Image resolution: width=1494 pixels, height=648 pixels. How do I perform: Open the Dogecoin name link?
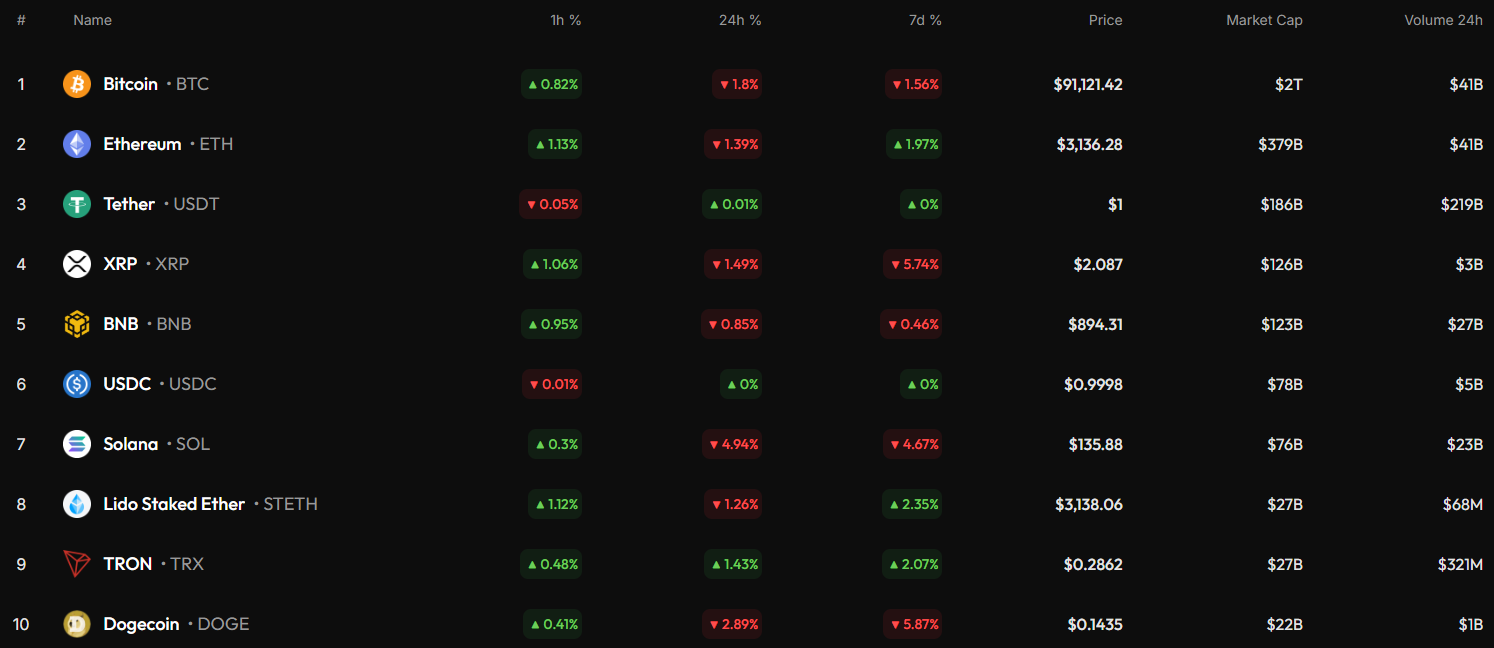(141, 624)
